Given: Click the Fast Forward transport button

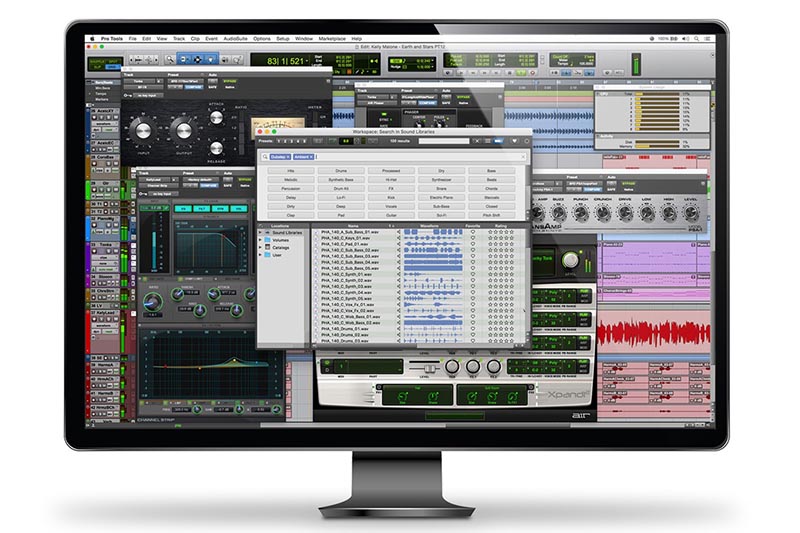Looking at the screenshot, I should [x=485, y=73].
